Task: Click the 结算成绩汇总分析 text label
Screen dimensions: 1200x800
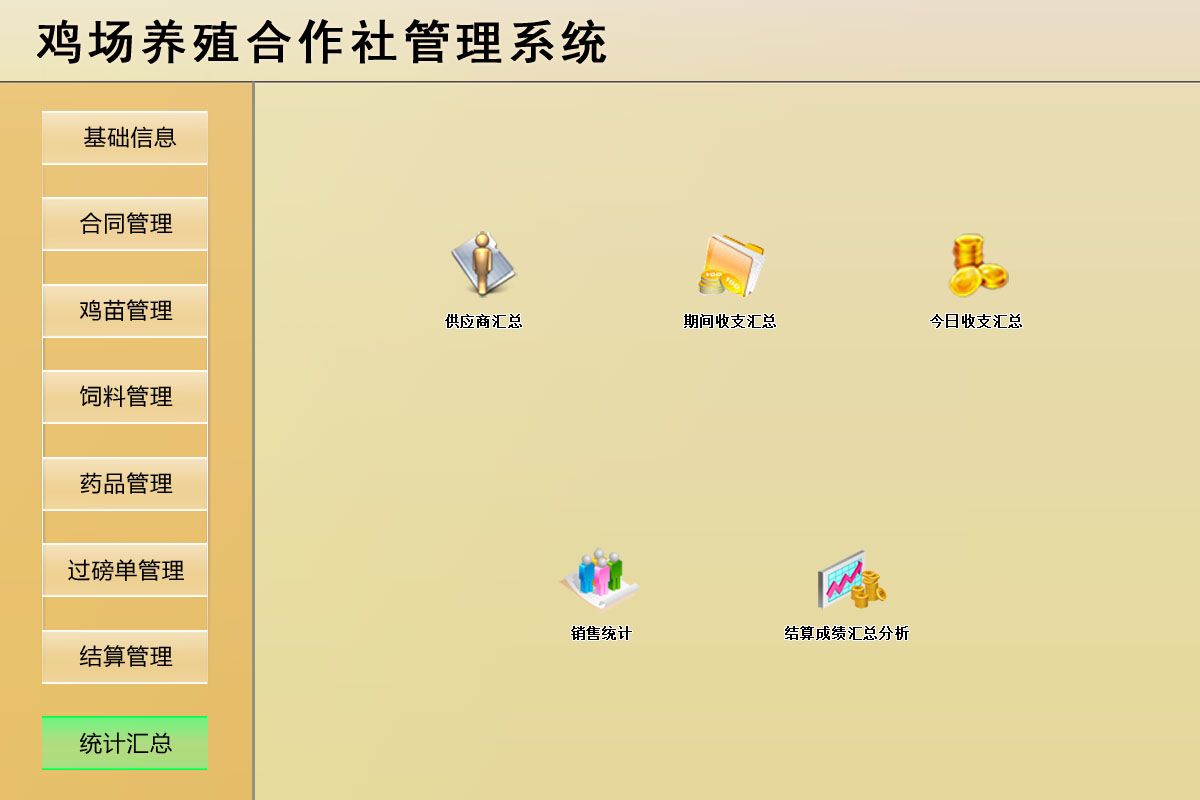Action: [847, 634]
